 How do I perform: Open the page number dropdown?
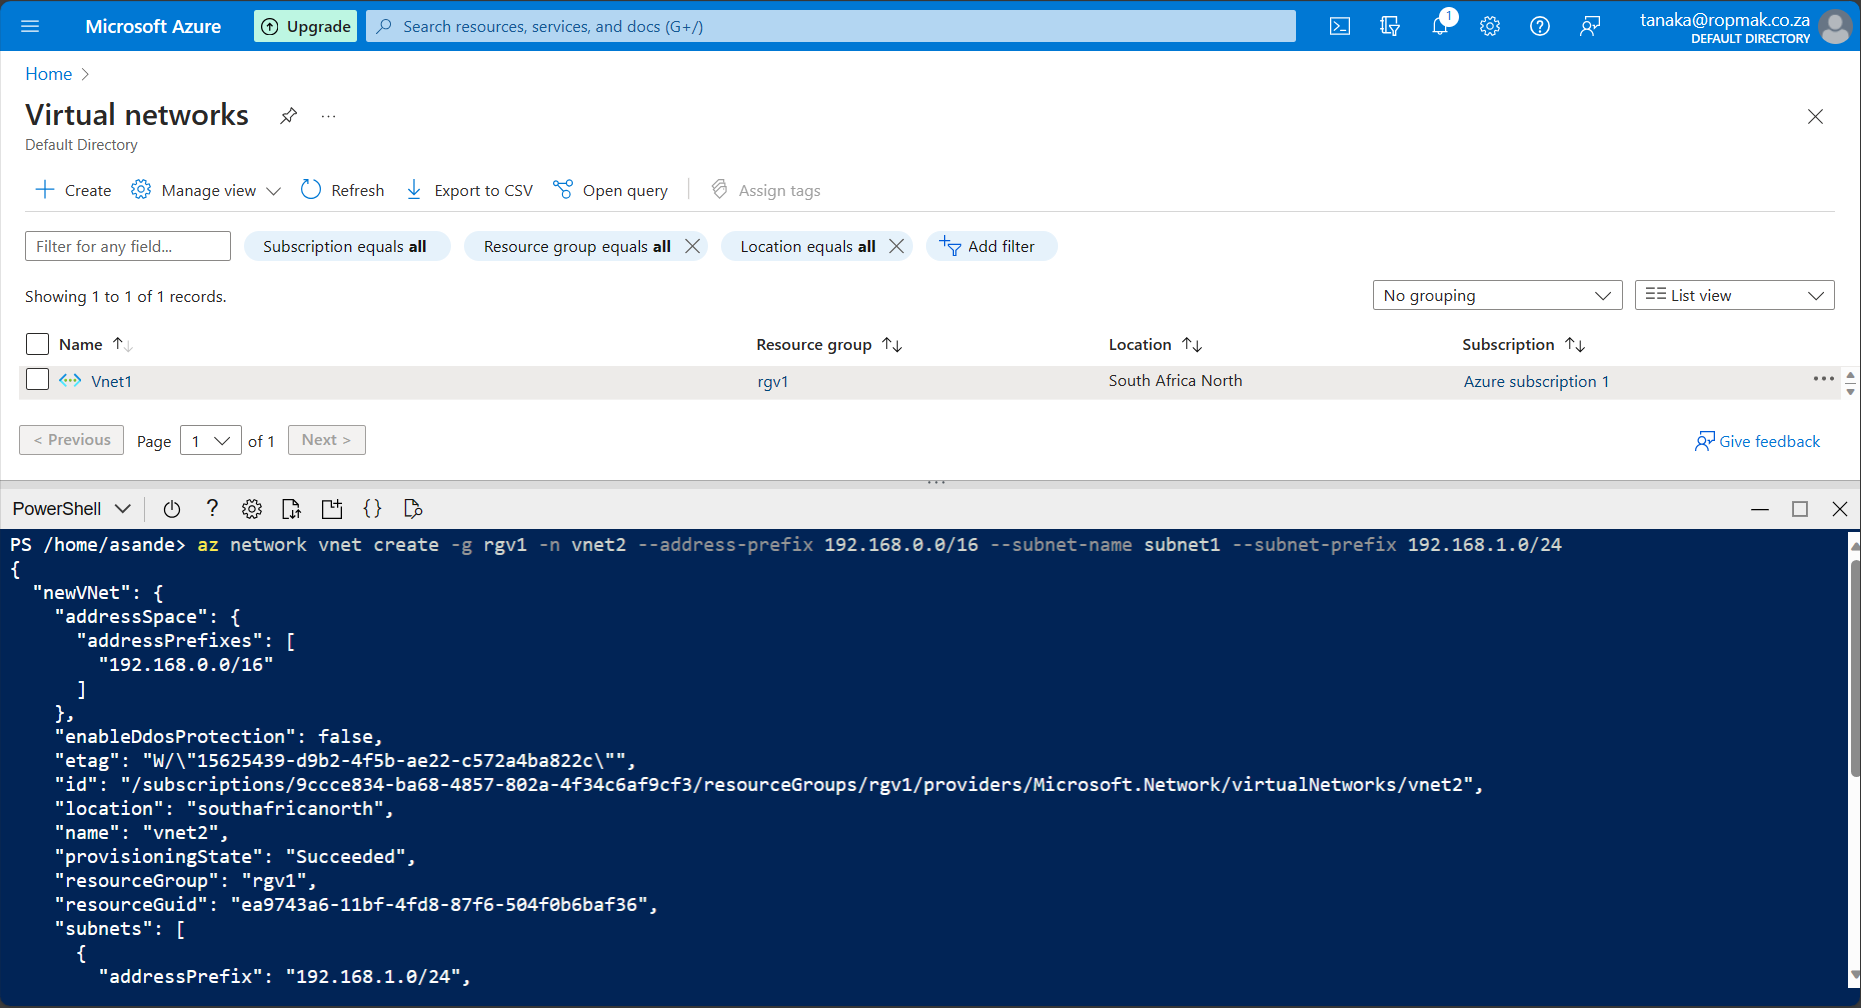(211, 440)
